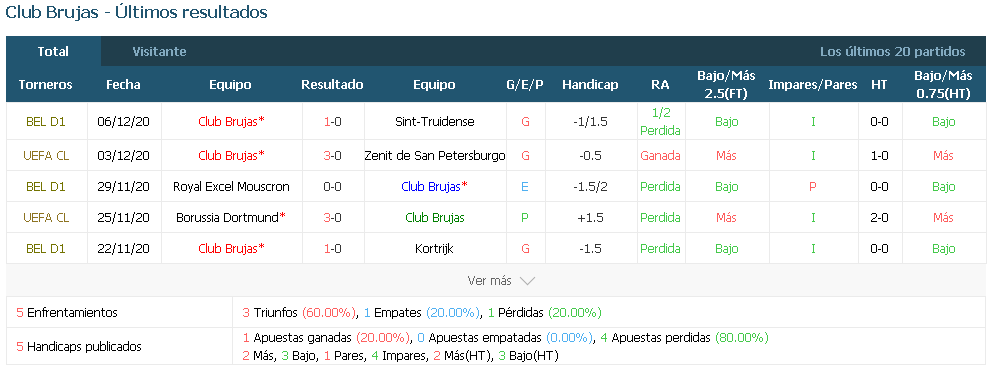Click the UEFA CL tournament on 03/12/20
This screenshot has height=375, width=991.
click(46, 155)
